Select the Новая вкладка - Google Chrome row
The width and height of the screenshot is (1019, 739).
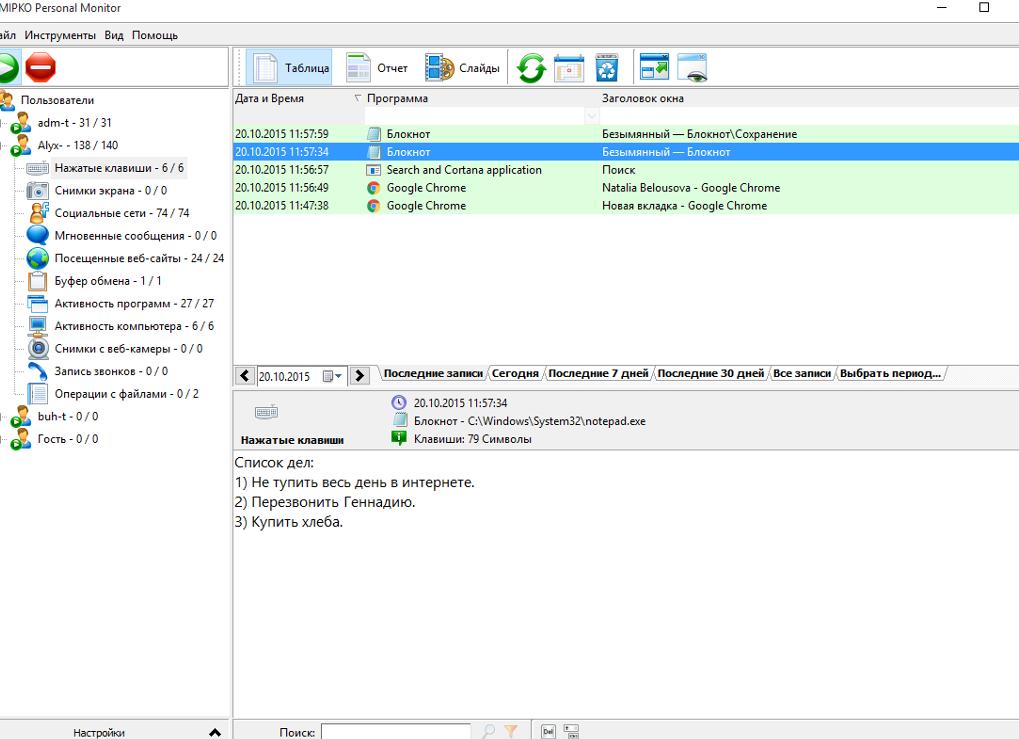(626, 205)
